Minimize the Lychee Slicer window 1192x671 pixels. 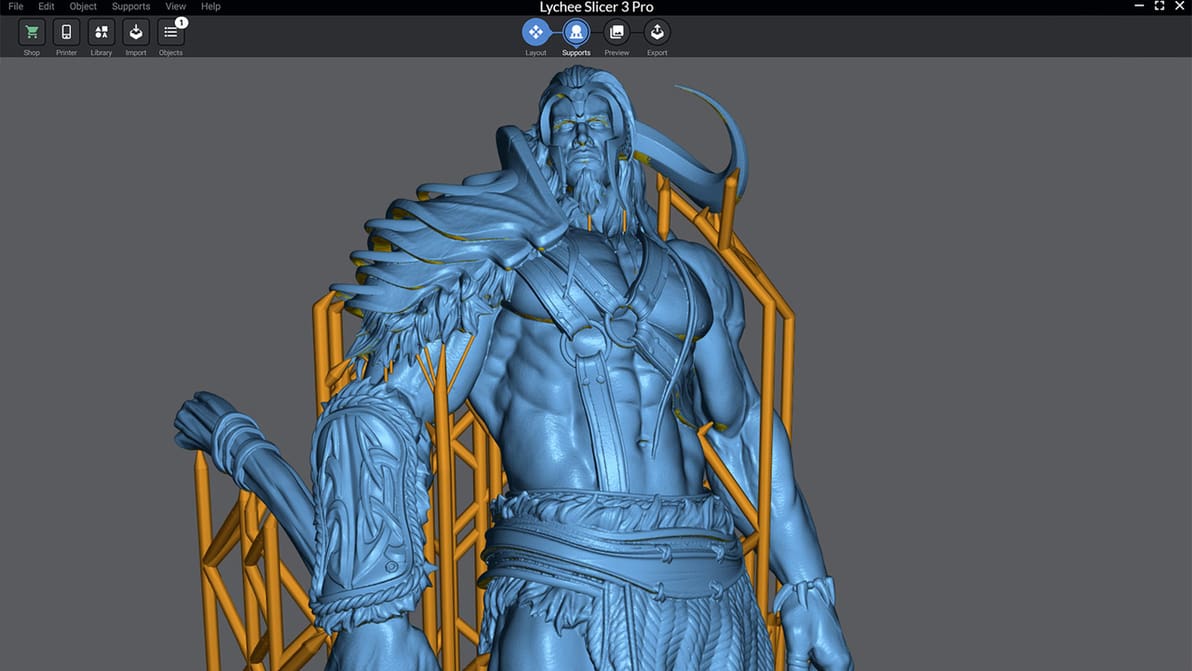point(1139,6)
